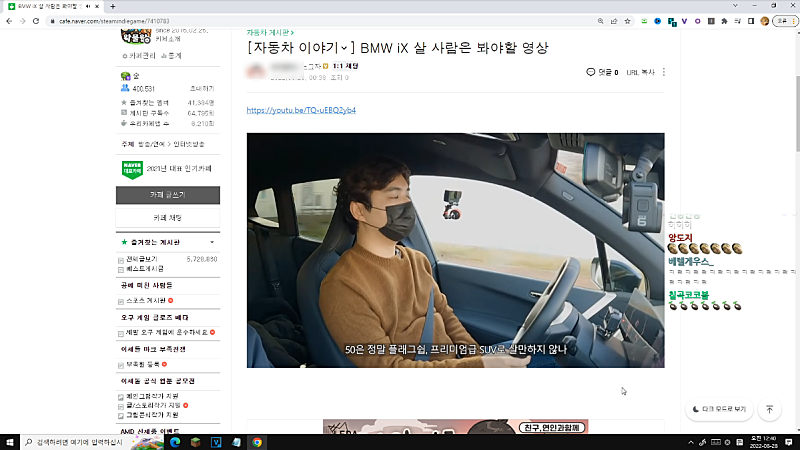Share this page via address bar share icon
This screenshot has height=450, width=800.
point(614,21)
